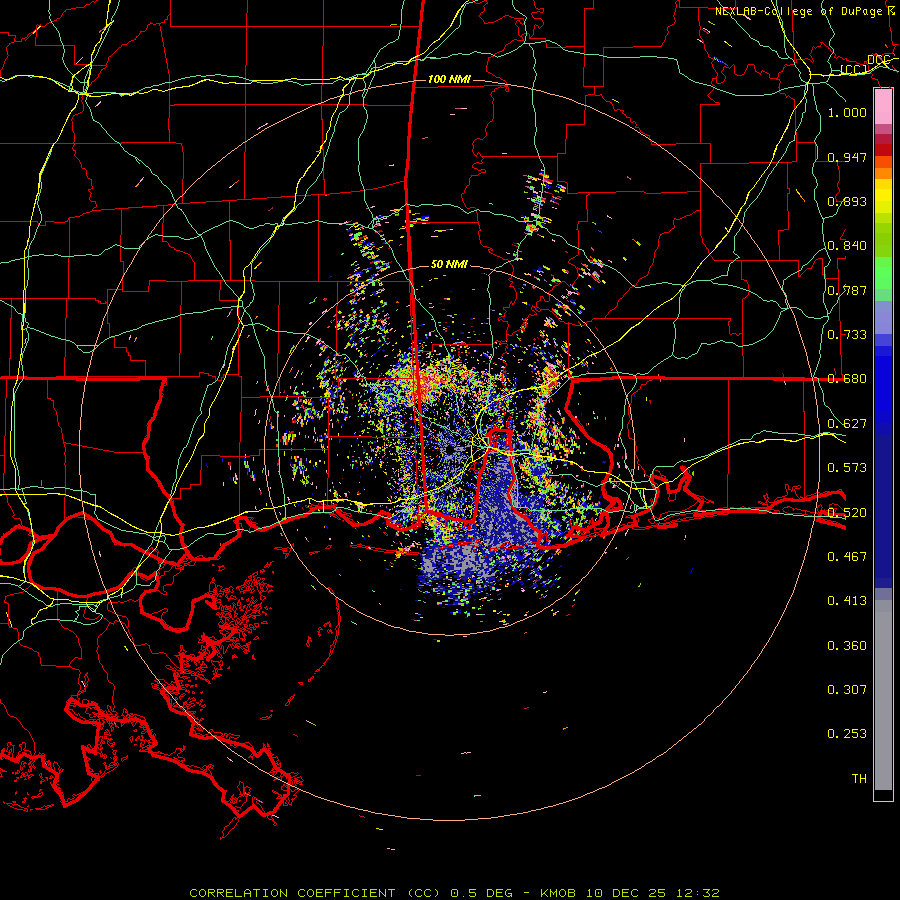Click the (CC) label above the color bar
This screenshot has width=900, height=900.
point(854,70)
